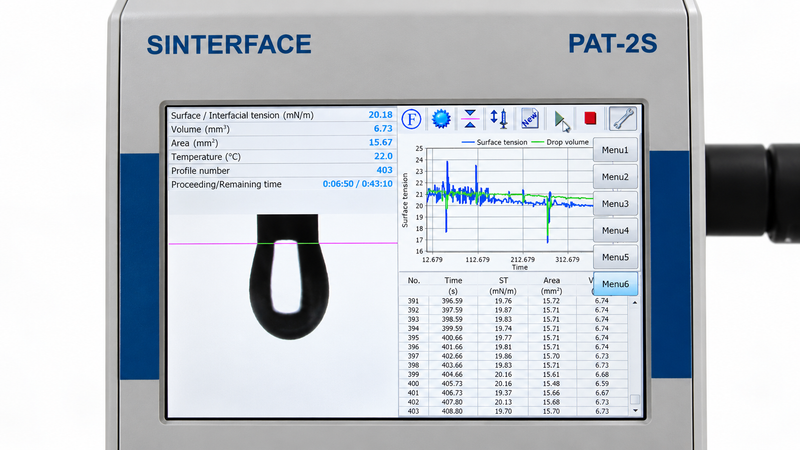Click ST cell 19.77 in row 395

[x=503, y=338]
